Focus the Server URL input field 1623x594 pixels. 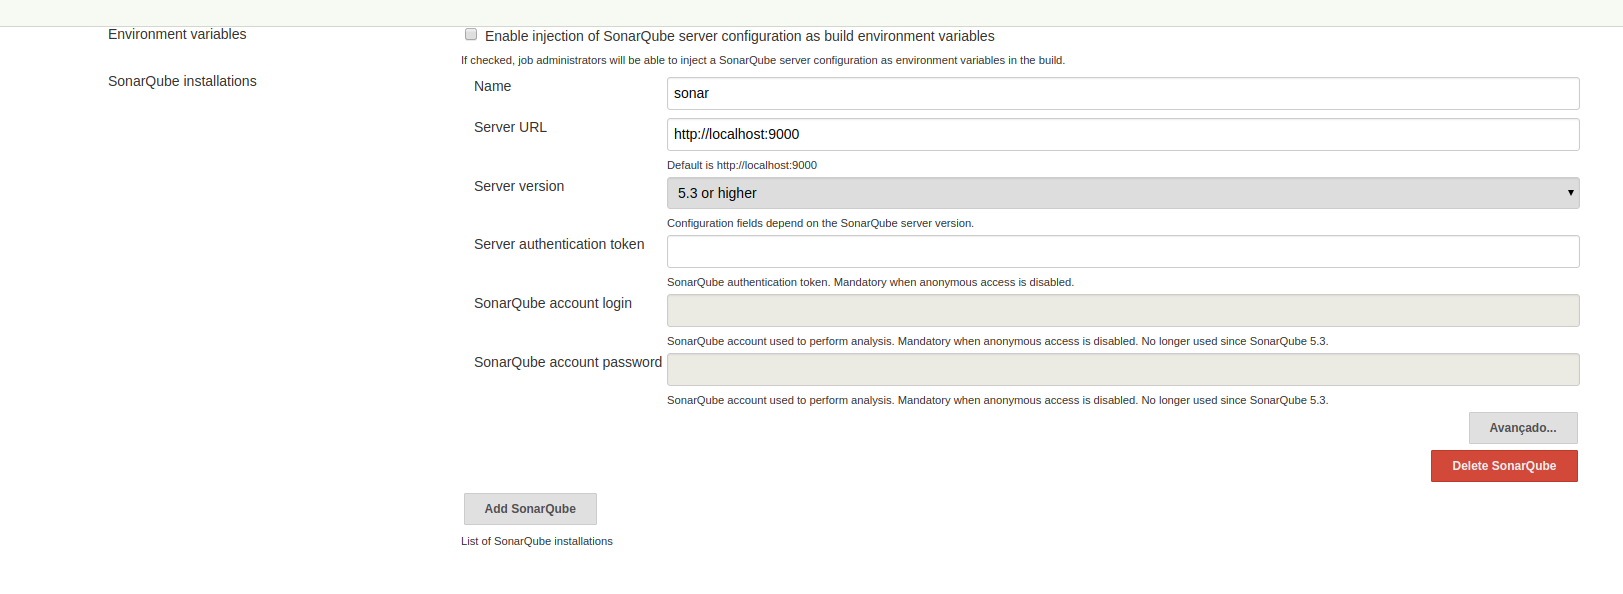tap(1123, 134)
